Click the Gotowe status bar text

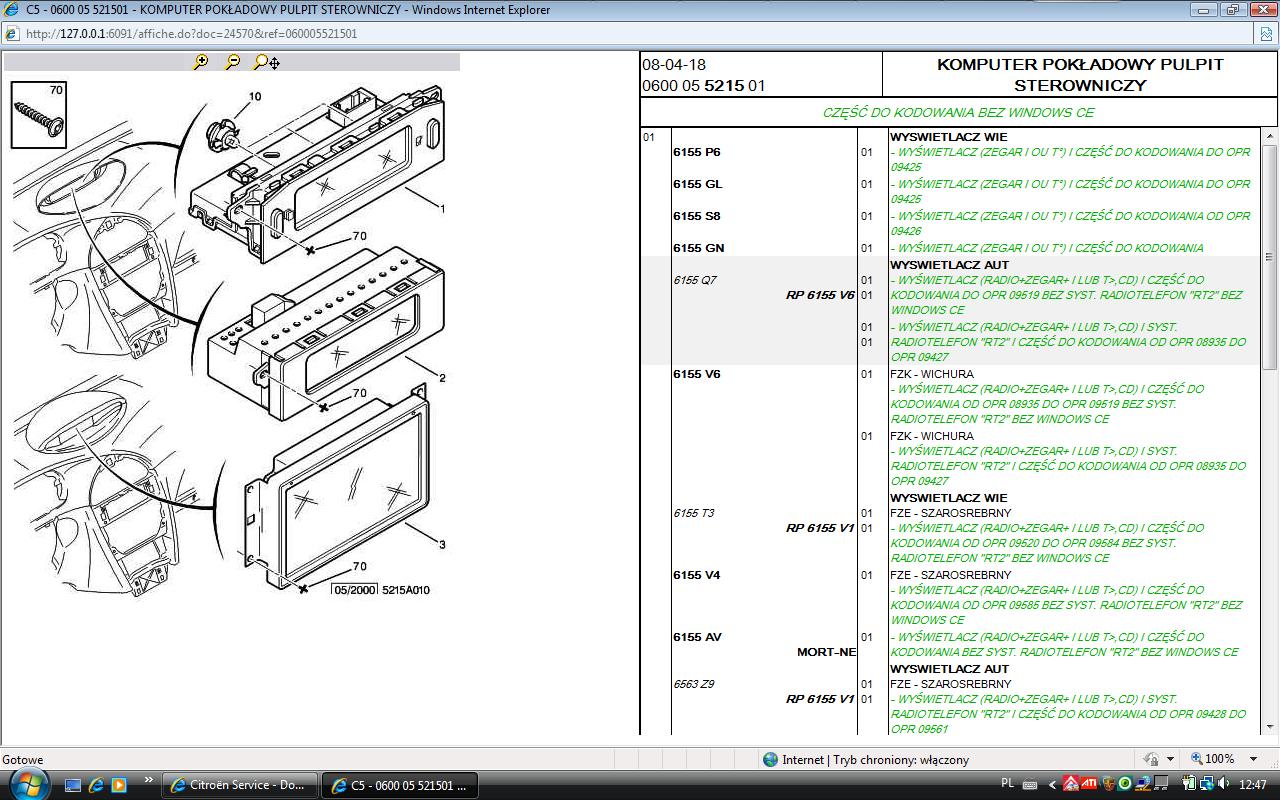tap(22, 760)
